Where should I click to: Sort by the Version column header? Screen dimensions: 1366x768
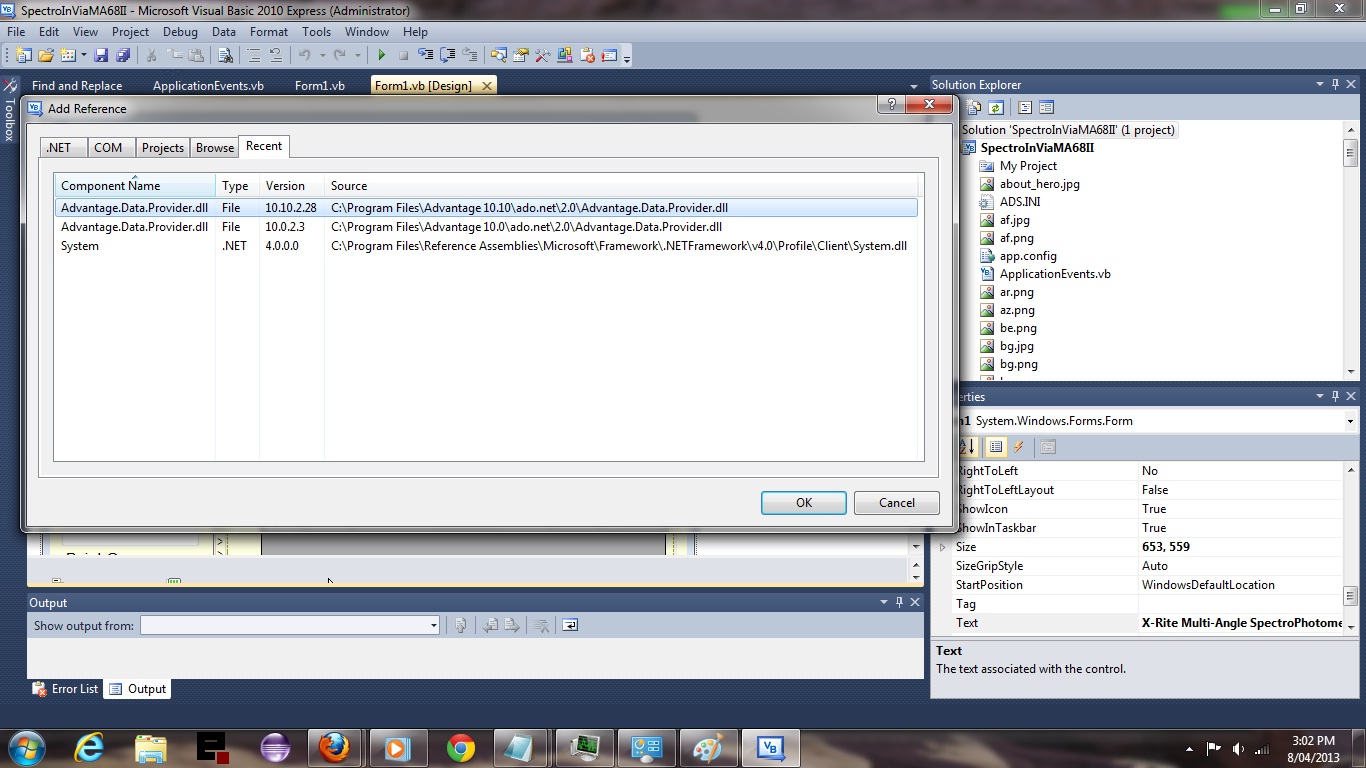[291, 186]
